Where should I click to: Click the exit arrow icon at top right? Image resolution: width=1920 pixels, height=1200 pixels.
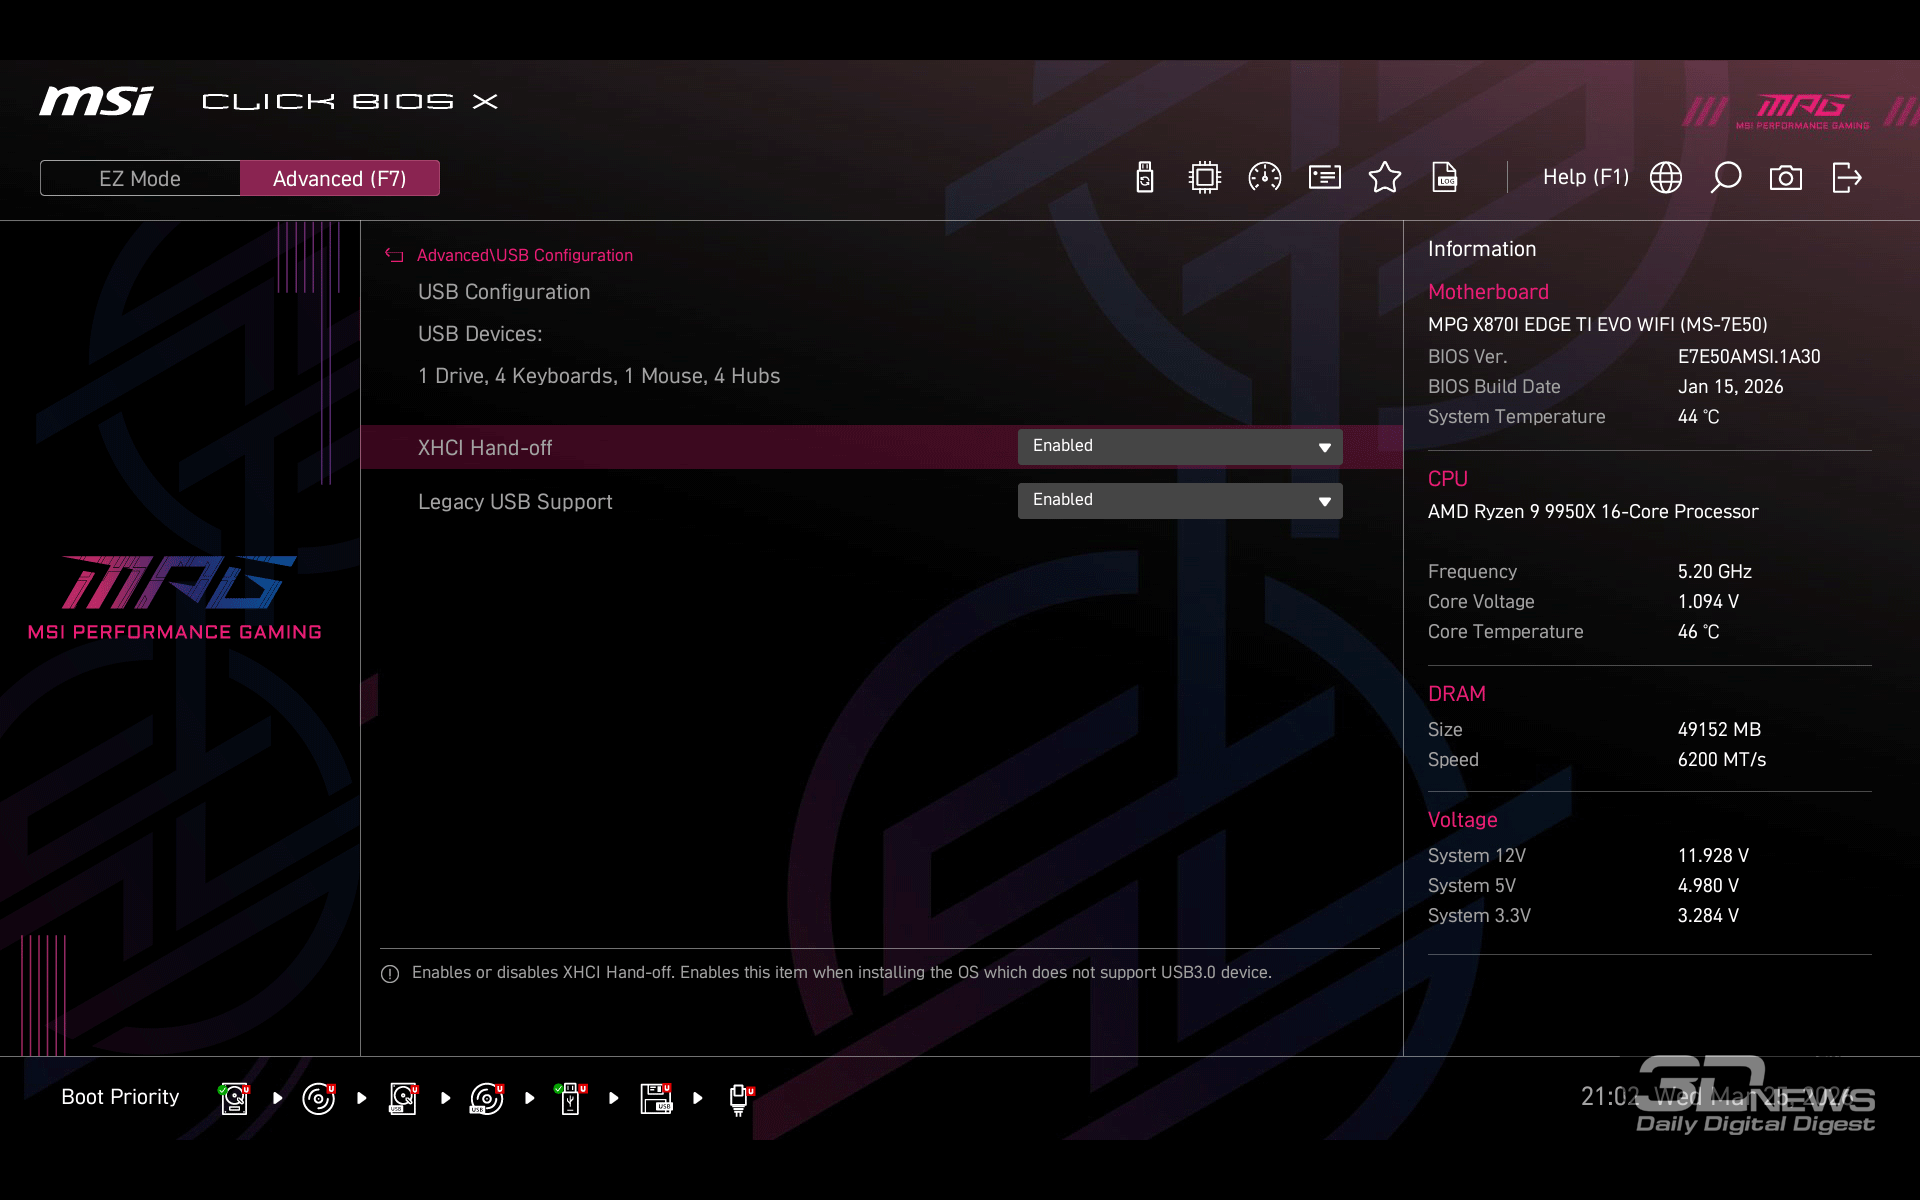(x=1846, y=178)
